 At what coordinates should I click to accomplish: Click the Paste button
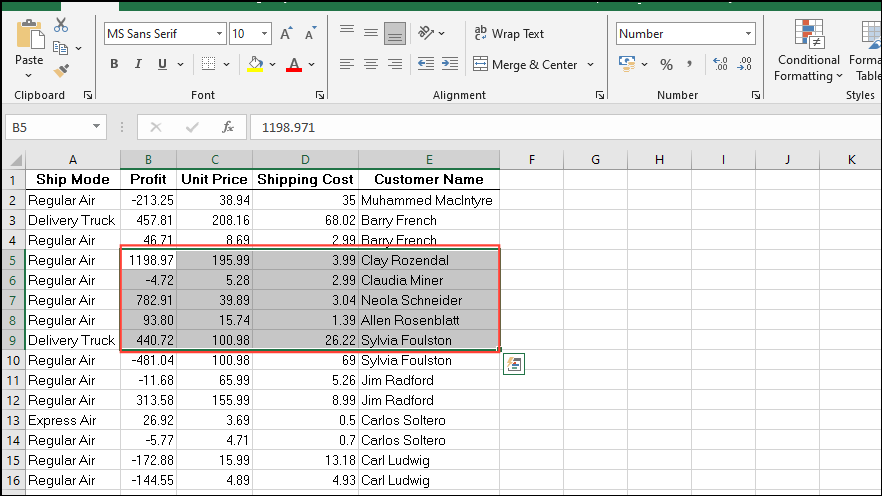tap(29, 49)
